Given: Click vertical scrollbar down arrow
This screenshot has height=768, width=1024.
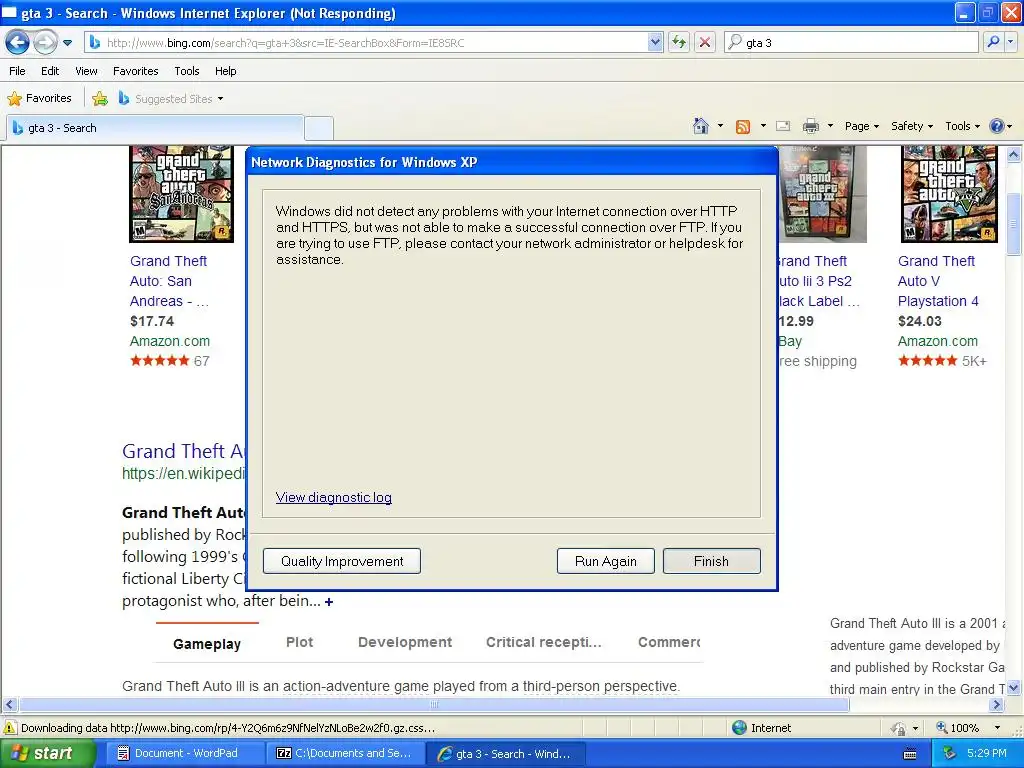Looking at the screenshot, I should [x=1014, y=687].
